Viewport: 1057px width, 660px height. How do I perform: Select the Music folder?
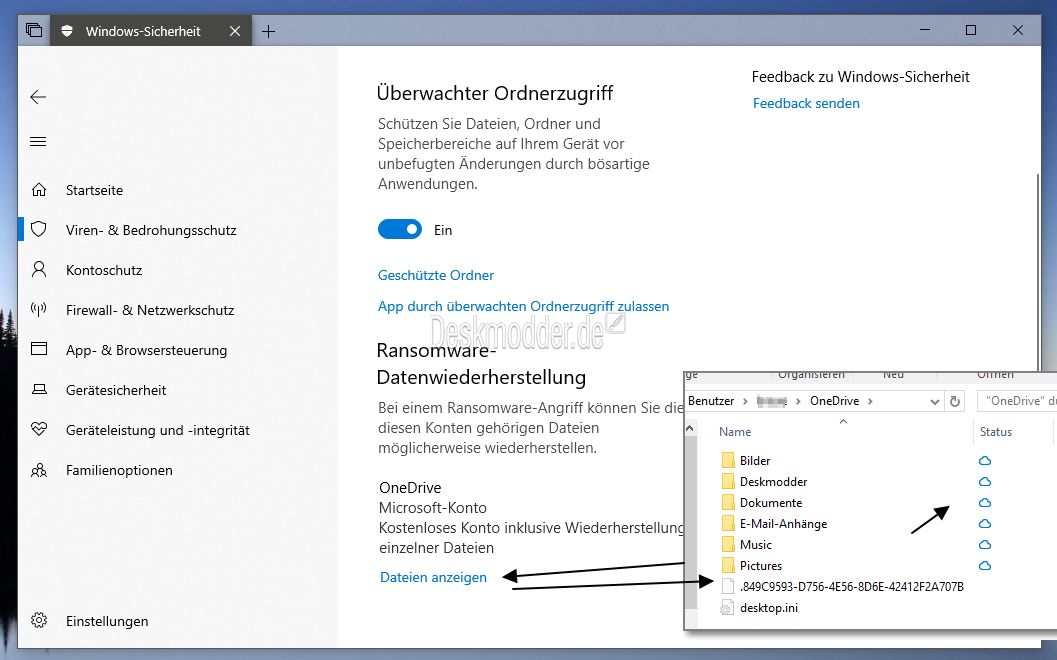[x=756, y=544]
